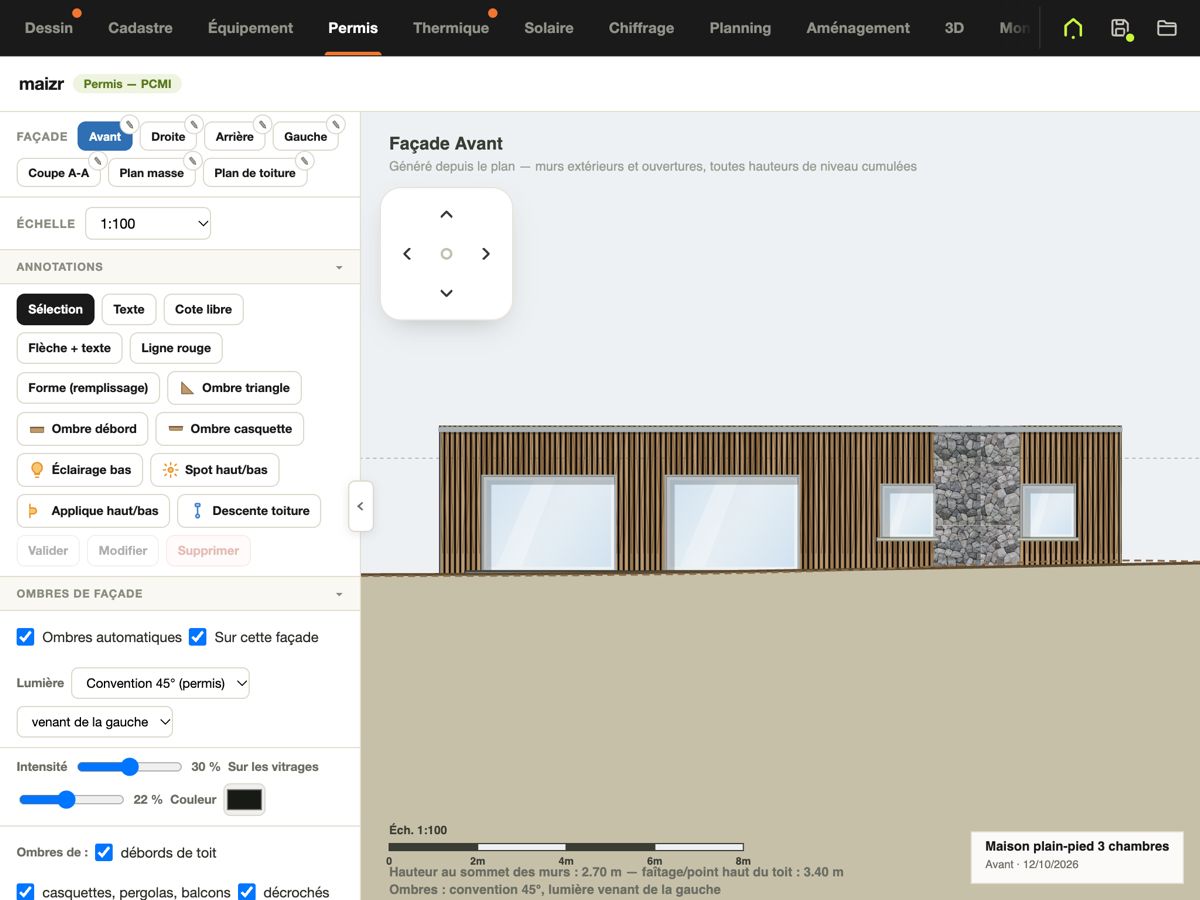The height and width of the screenshot is (900, 1200).
Task: Open the Chiffrage tab
Action: tap(641, 28)
